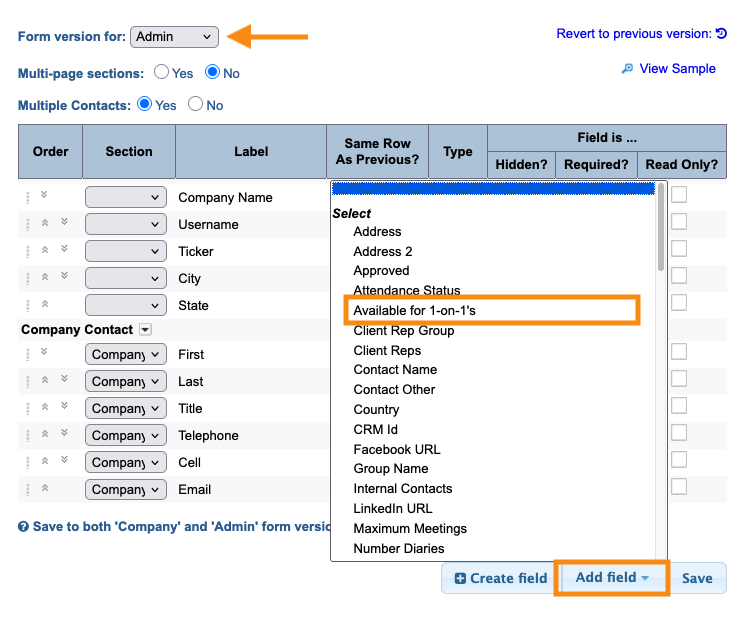Click the Revert to previous version icon
The image size is (748, 618).
pos(721,34)
